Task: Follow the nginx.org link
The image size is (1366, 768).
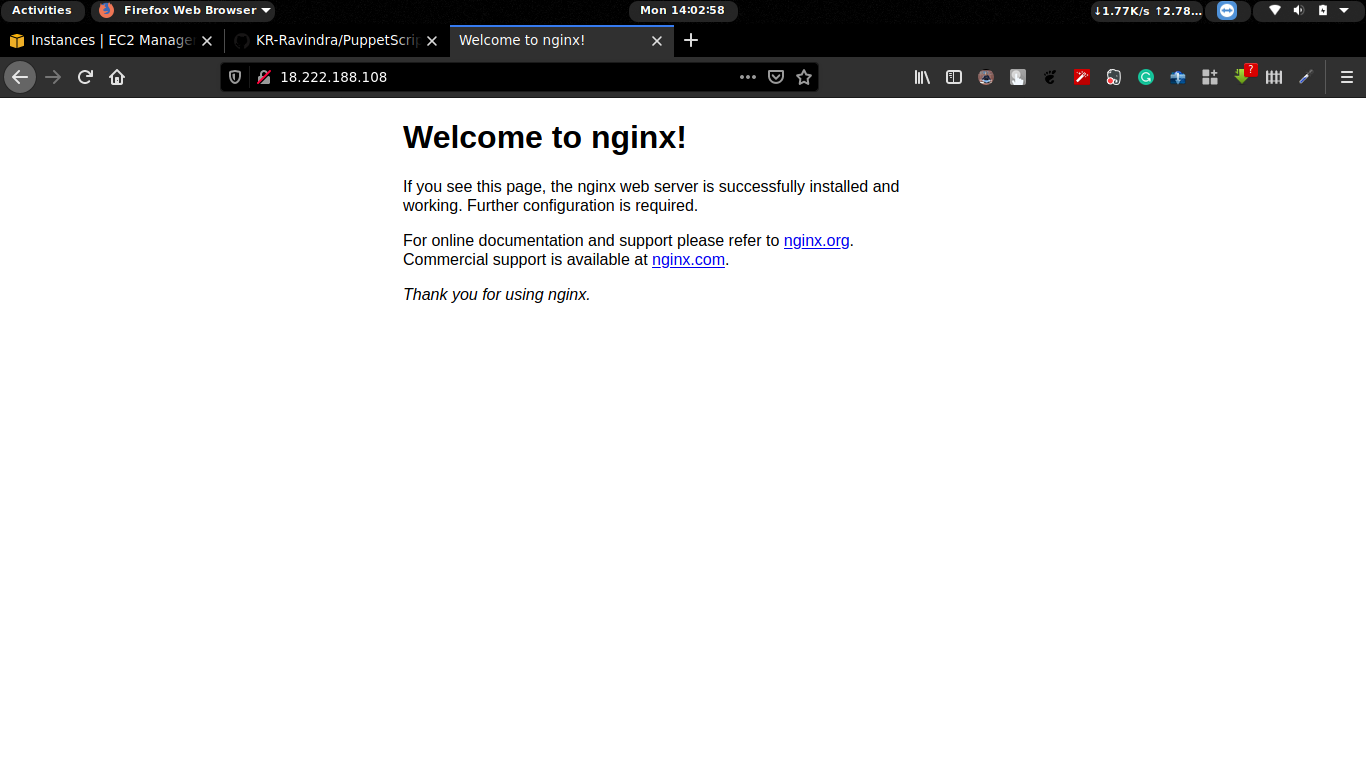Action: [x=816, y=240]
